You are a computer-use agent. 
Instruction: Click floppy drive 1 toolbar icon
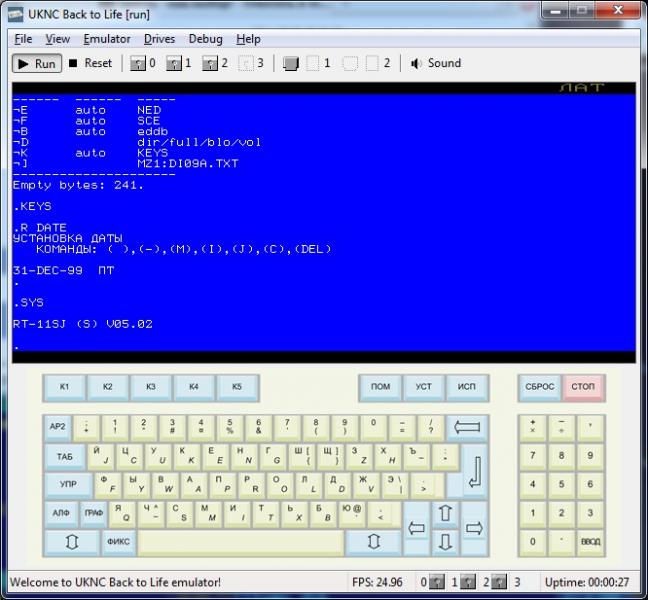coord(179,63)
